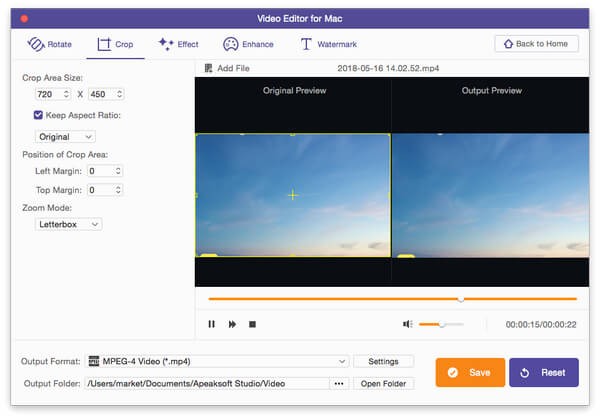Viewport: 600px width, 419px height.
Task: Click the Output Preview video pane
Action: 491,195
